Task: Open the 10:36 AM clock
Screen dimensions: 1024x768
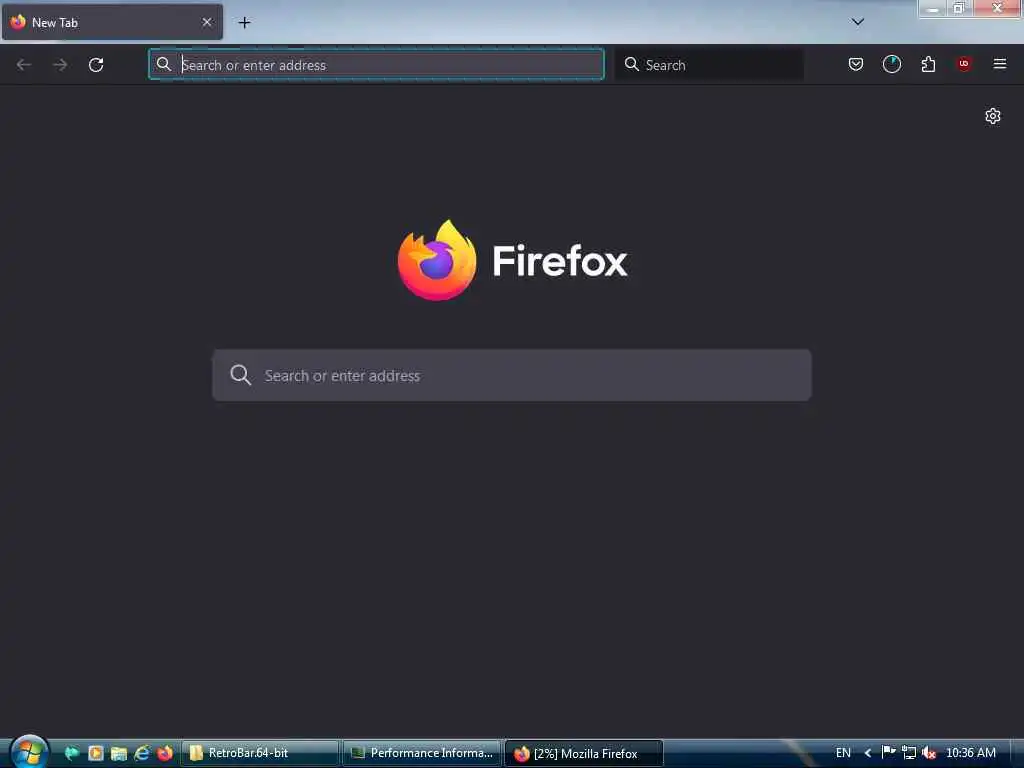Action: [970, 753]
